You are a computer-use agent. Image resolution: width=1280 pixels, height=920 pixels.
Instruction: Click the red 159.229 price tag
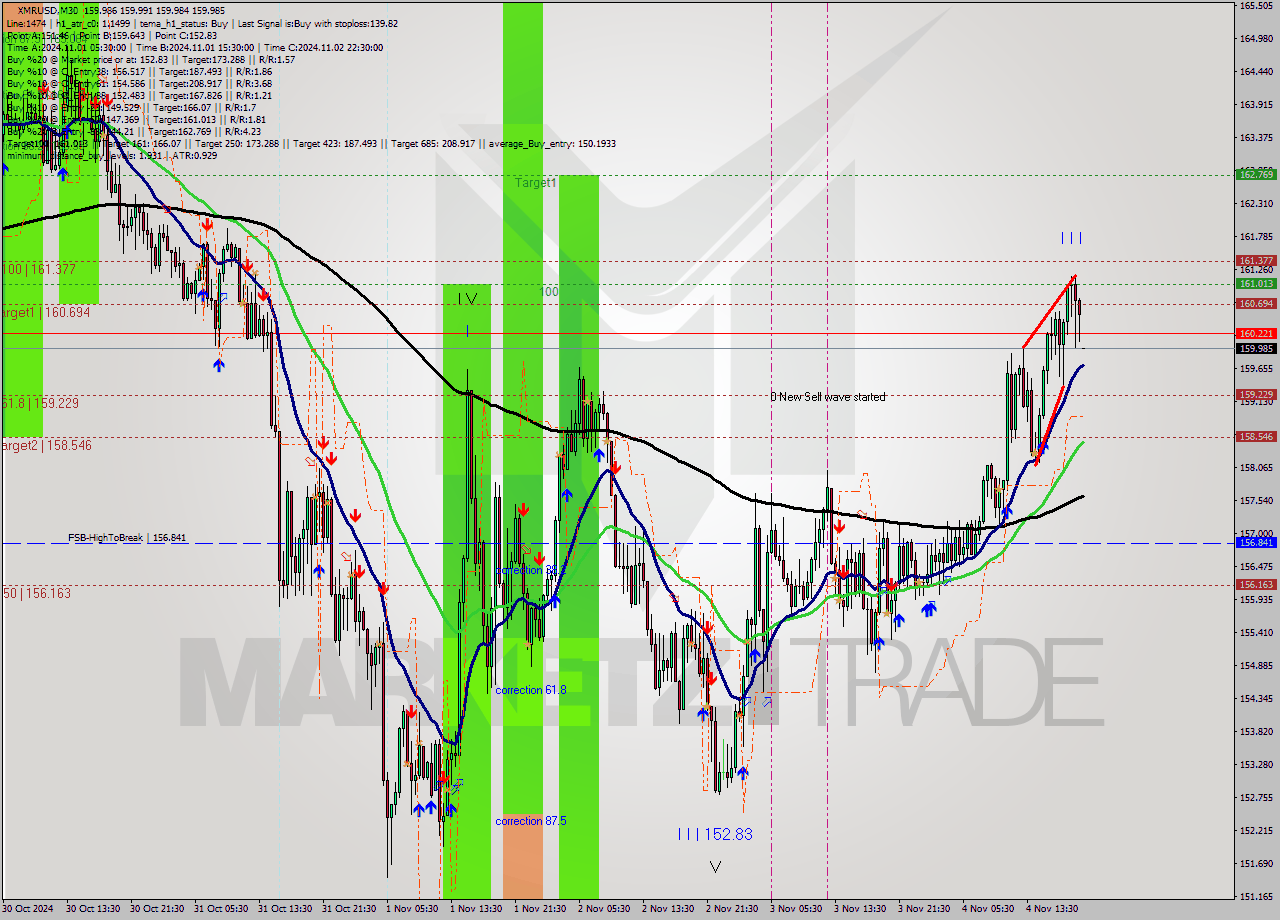[1256, 394]
